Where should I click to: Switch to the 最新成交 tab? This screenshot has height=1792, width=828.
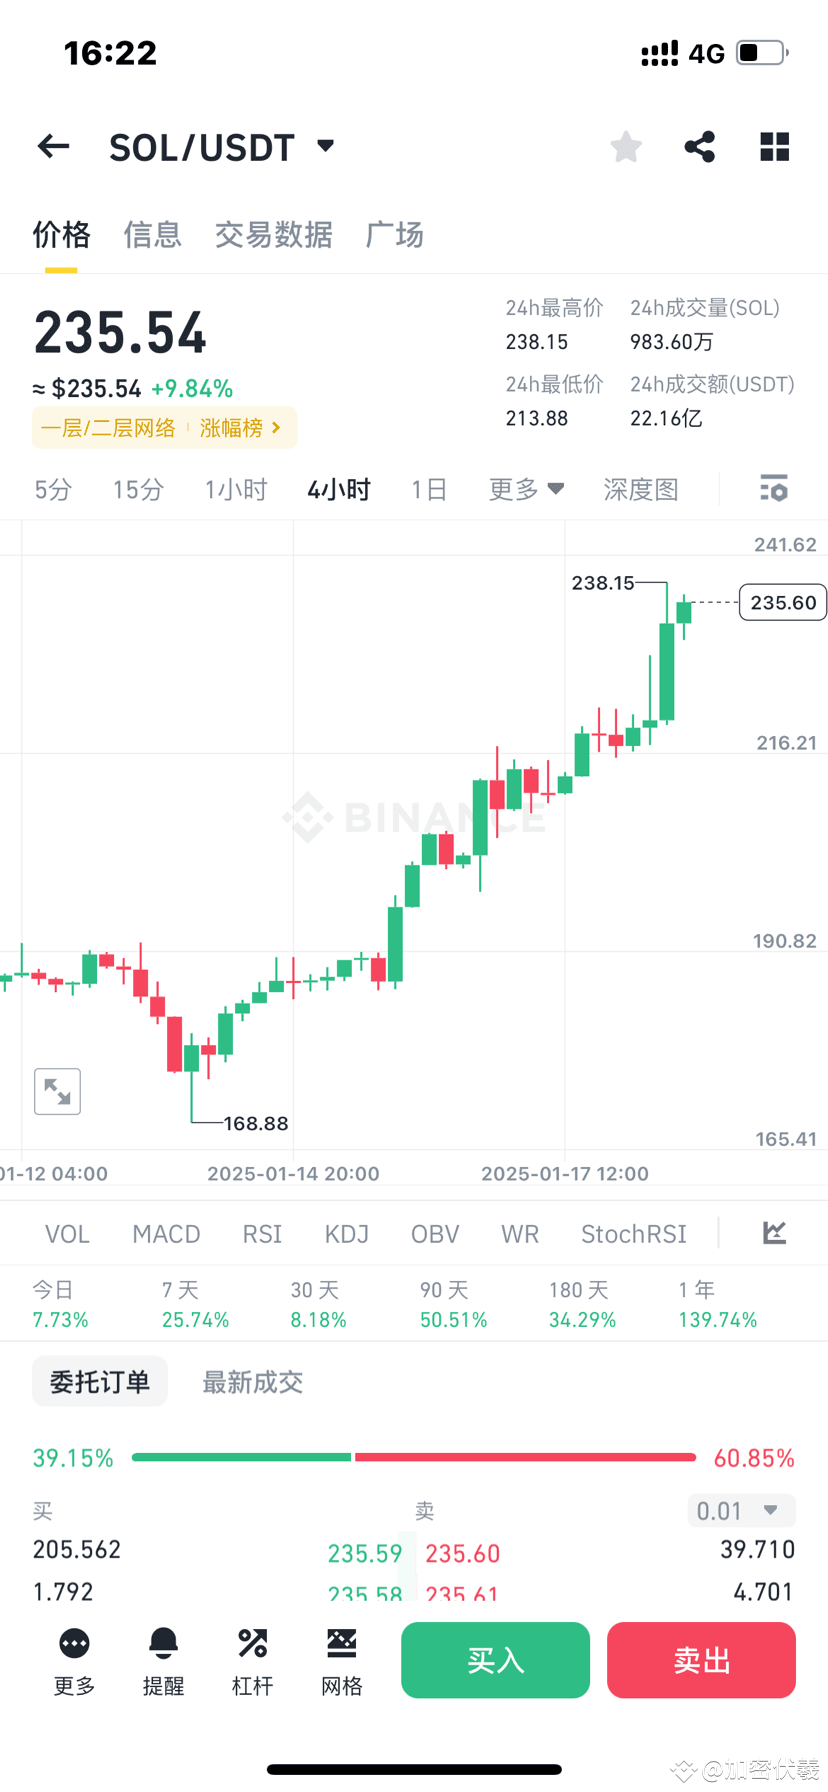(x=252, y=1381)
